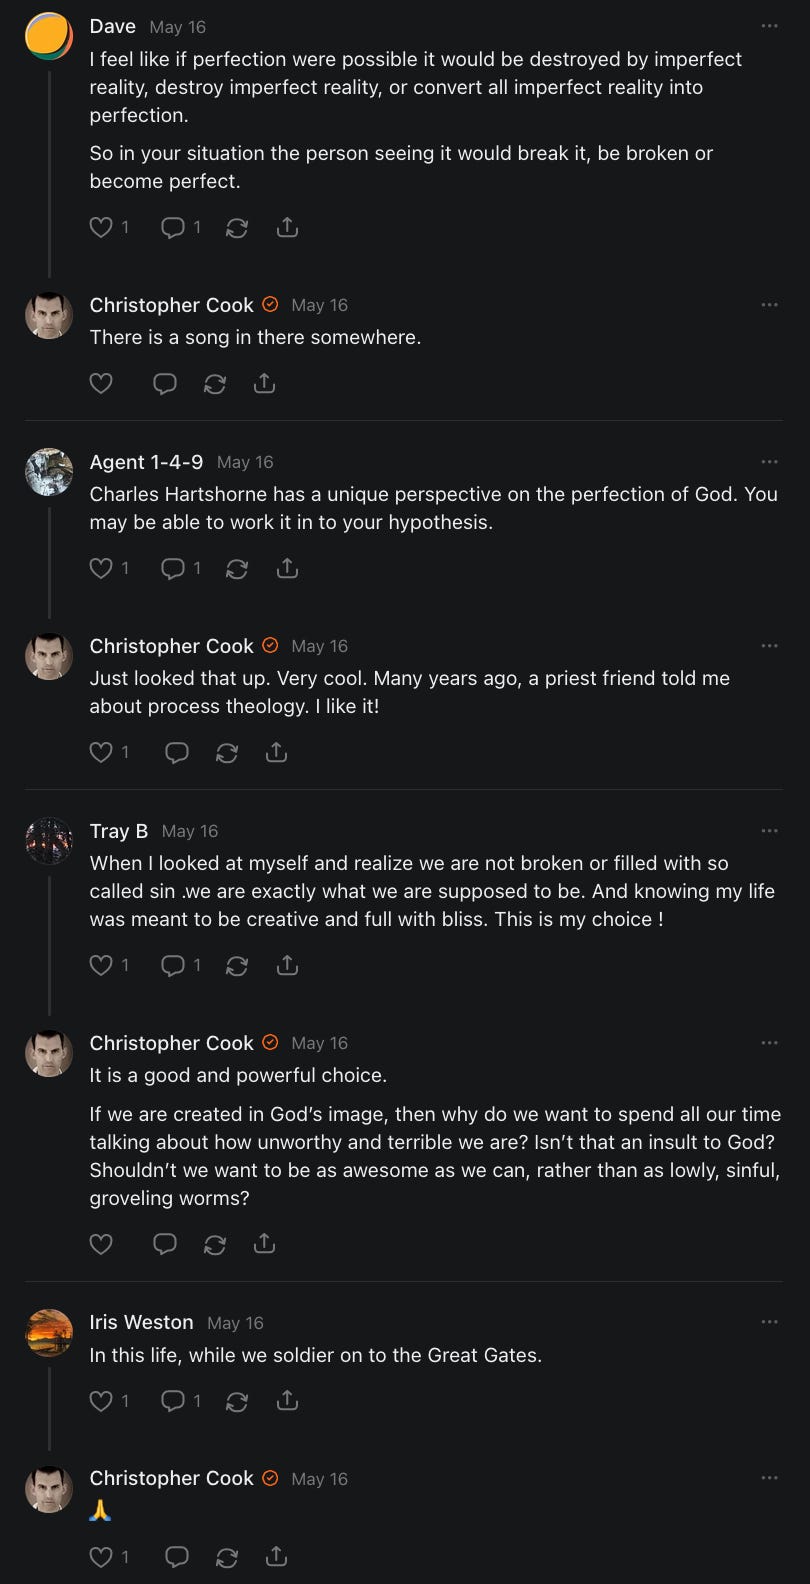810x1584 pixels.
Task: Restack Iris Weston's comment
Action: pyautogui.click(x=237, y=1402)
